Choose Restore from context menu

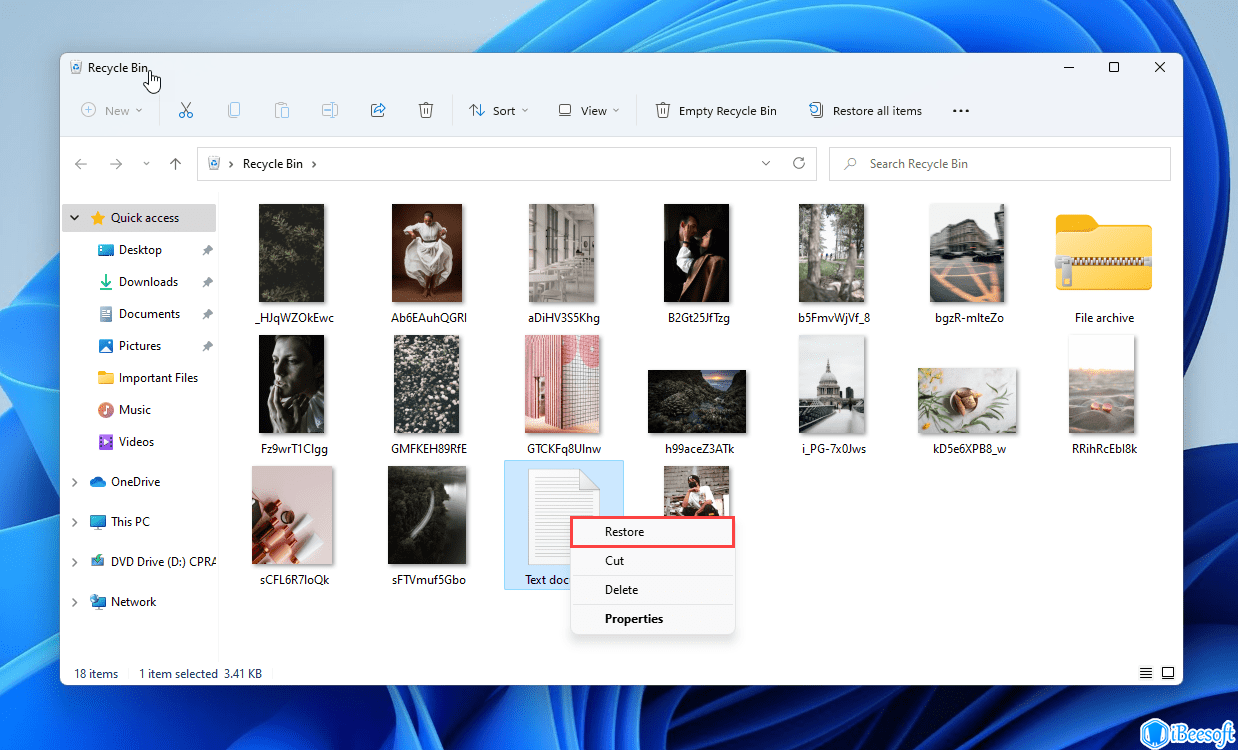(x=652, y=532)
